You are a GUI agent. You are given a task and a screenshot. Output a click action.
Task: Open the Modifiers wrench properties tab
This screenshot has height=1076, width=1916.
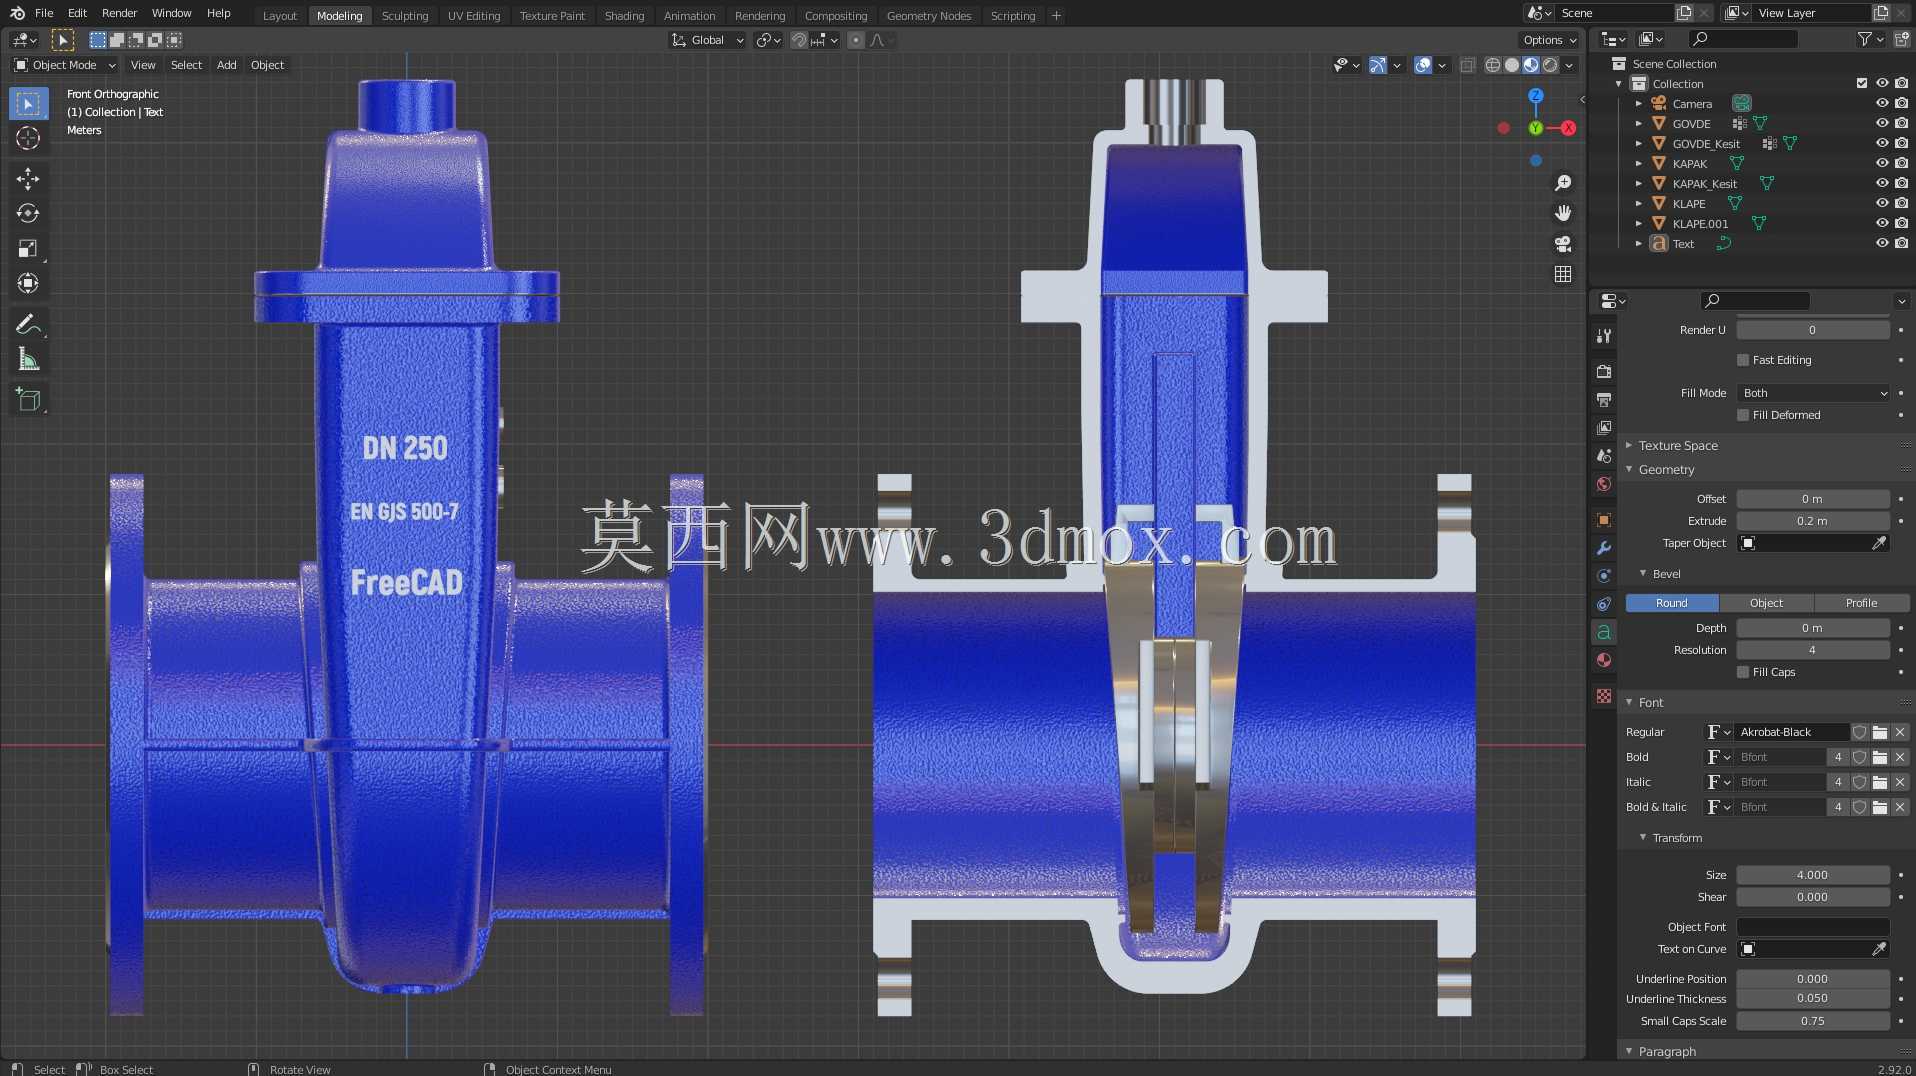[1604, 548]
